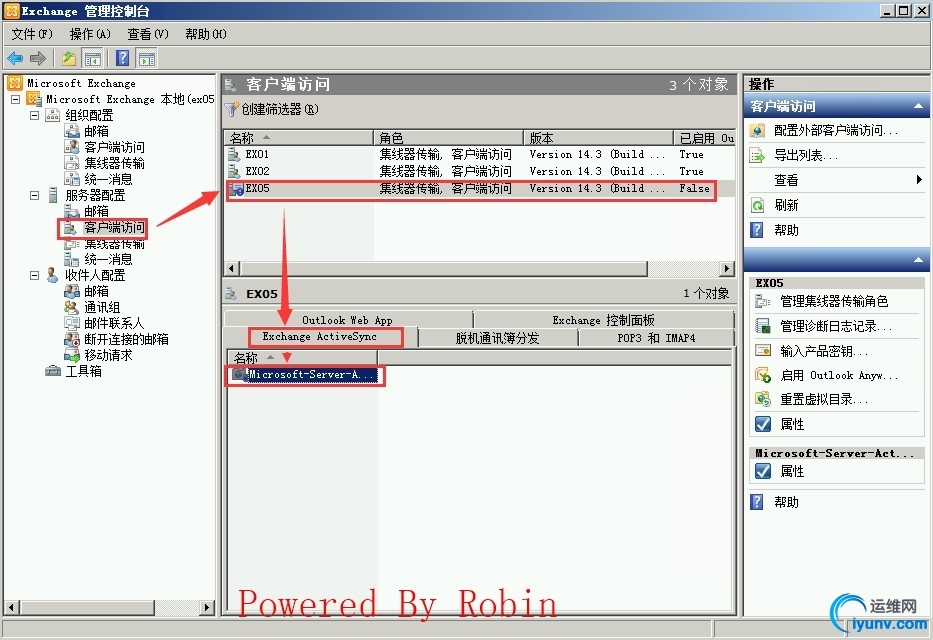Click the 服务器配置 server icon
This screenshot has width=933, height=640.
[x=53, y=195]
